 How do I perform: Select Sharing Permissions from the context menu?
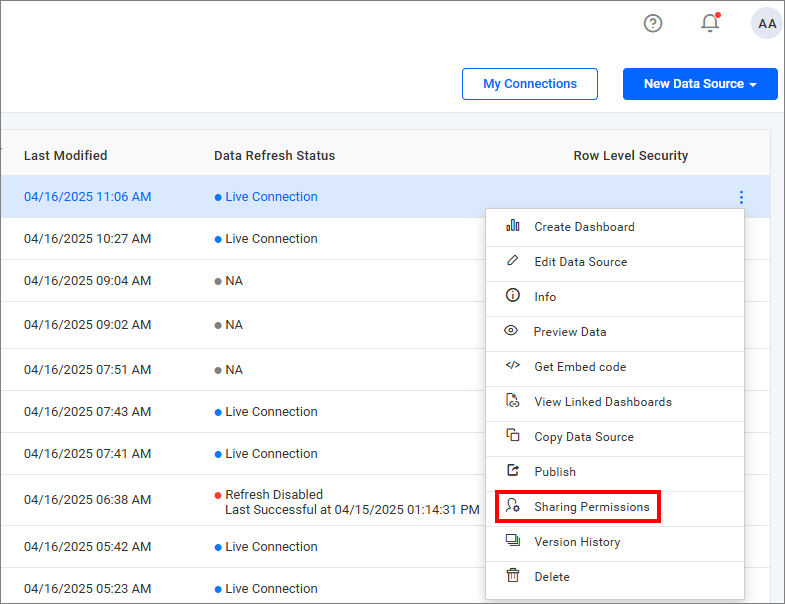click(591, 507)
